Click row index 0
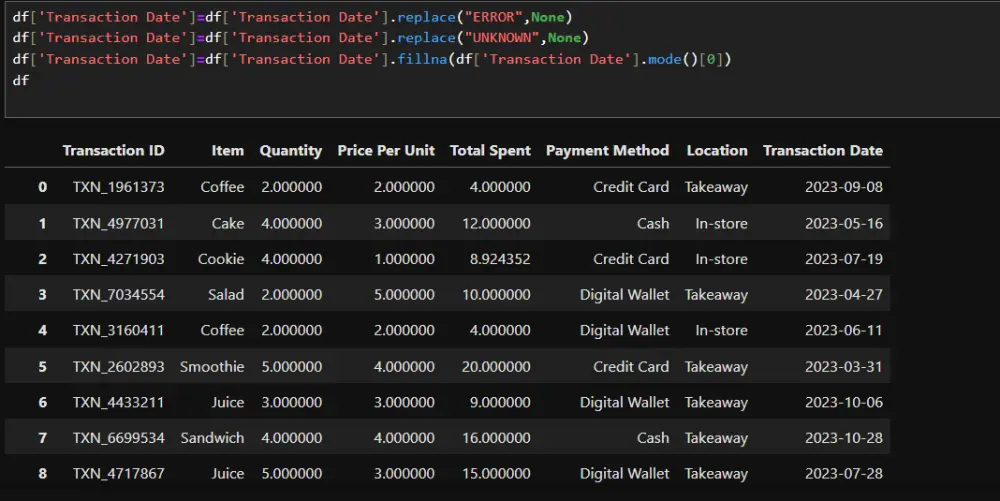The width and height of the screenshot is (1000, 501). tap(42, 187)
